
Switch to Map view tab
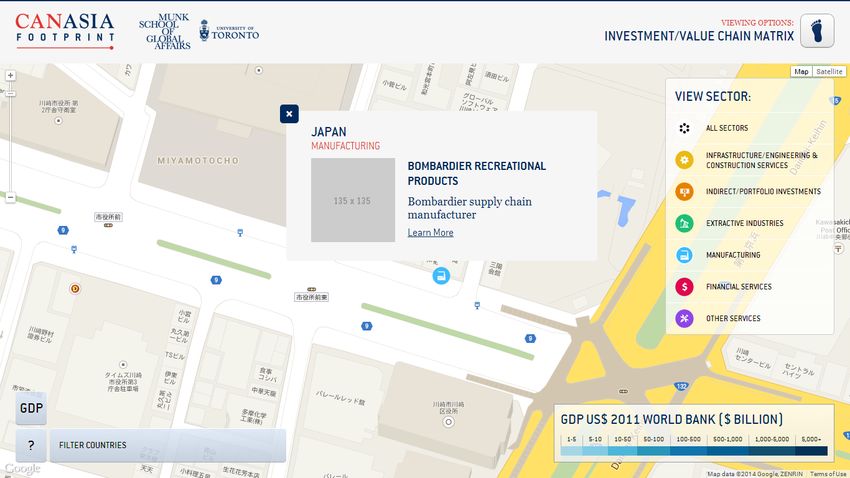(801, 72)
